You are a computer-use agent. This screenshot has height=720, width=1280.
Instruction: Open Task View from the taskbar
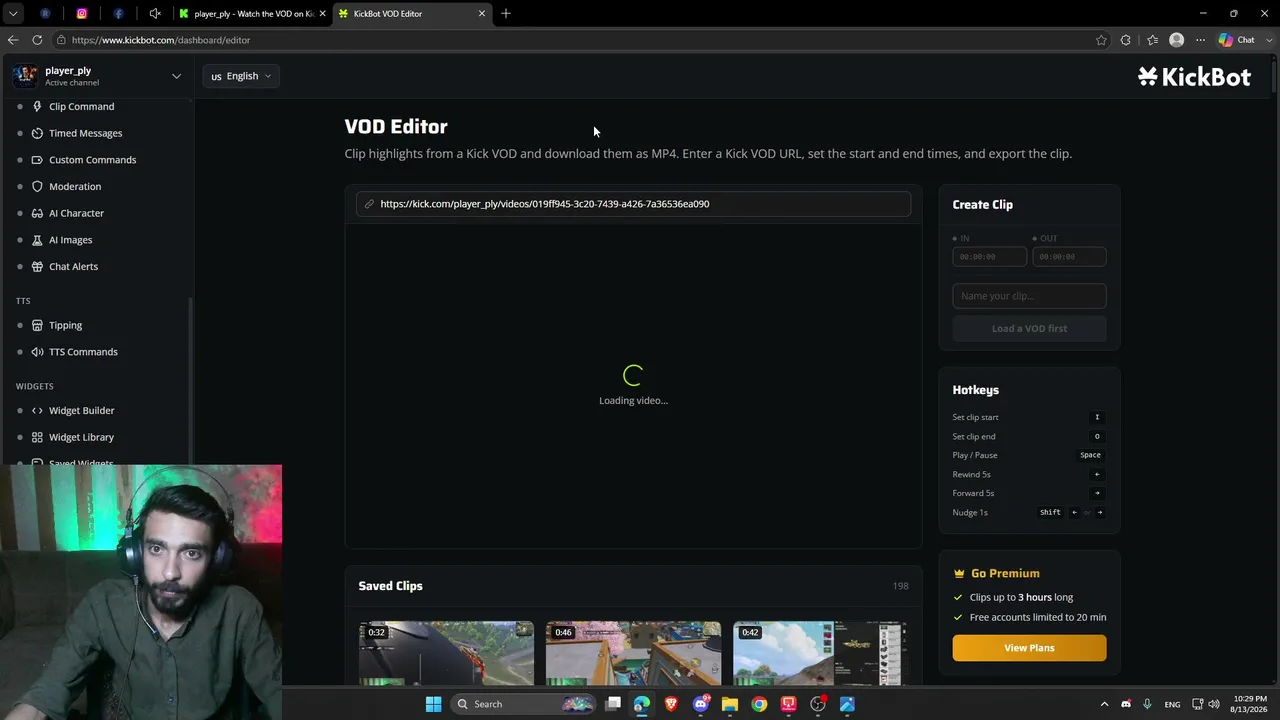click(x=613, y=704)
